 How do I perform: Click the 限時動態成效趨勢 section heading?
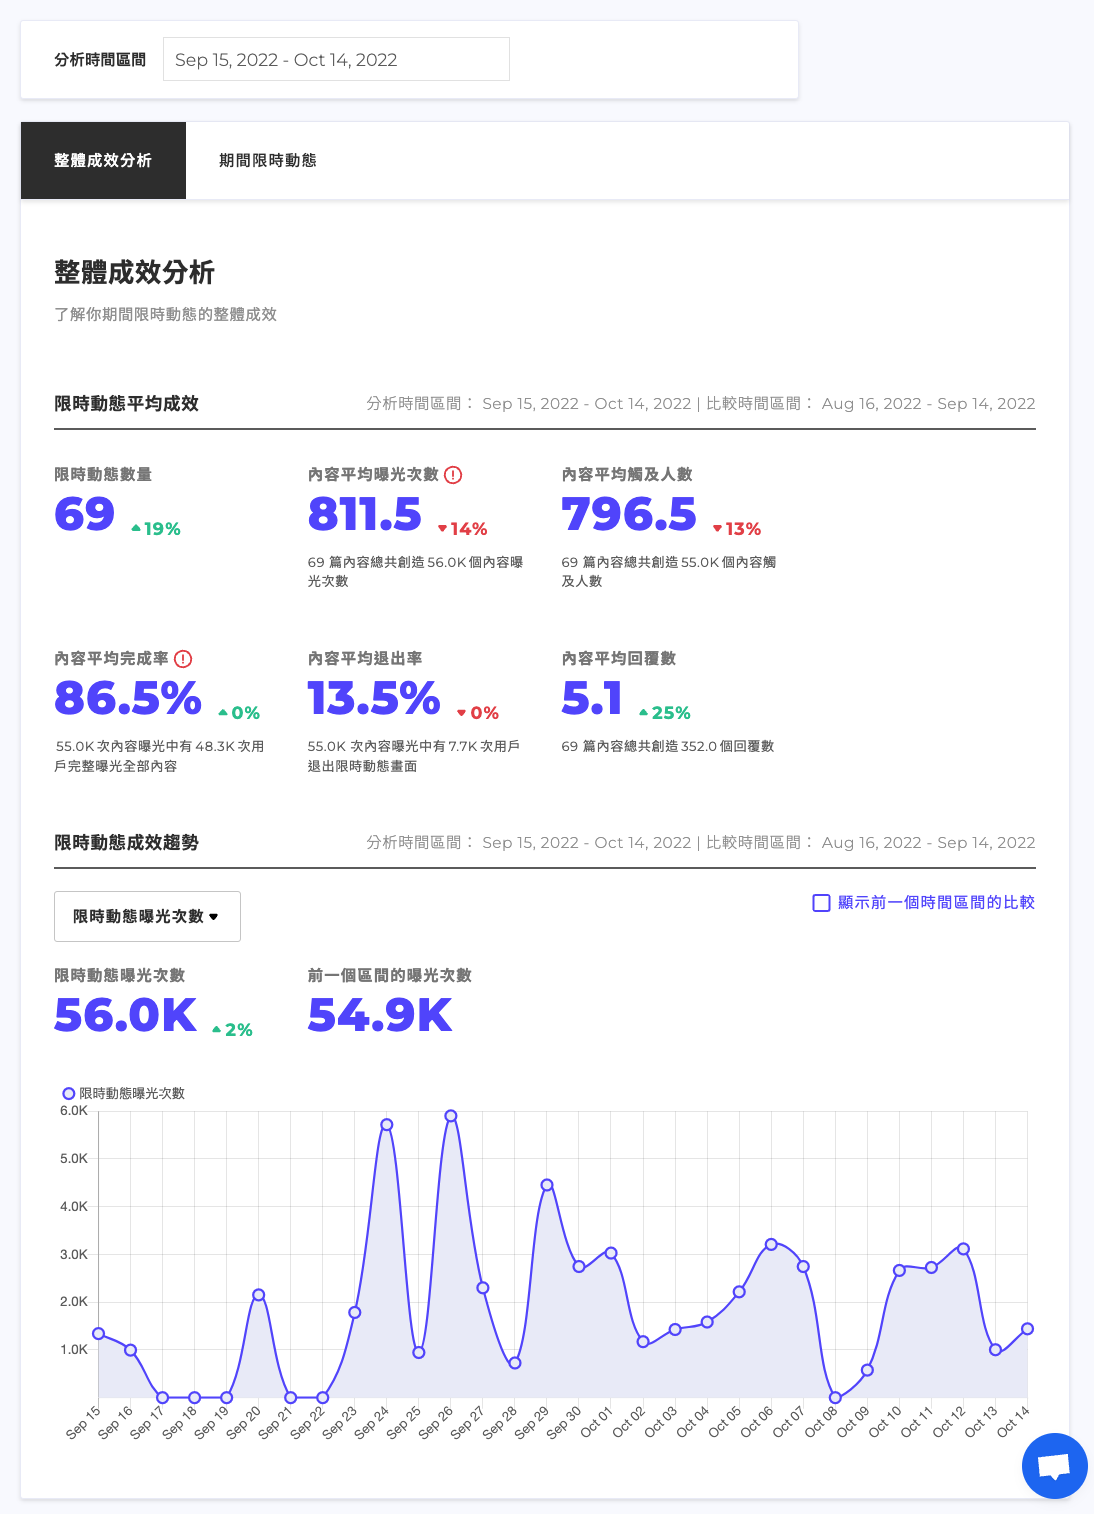click(x=127, y=842)
